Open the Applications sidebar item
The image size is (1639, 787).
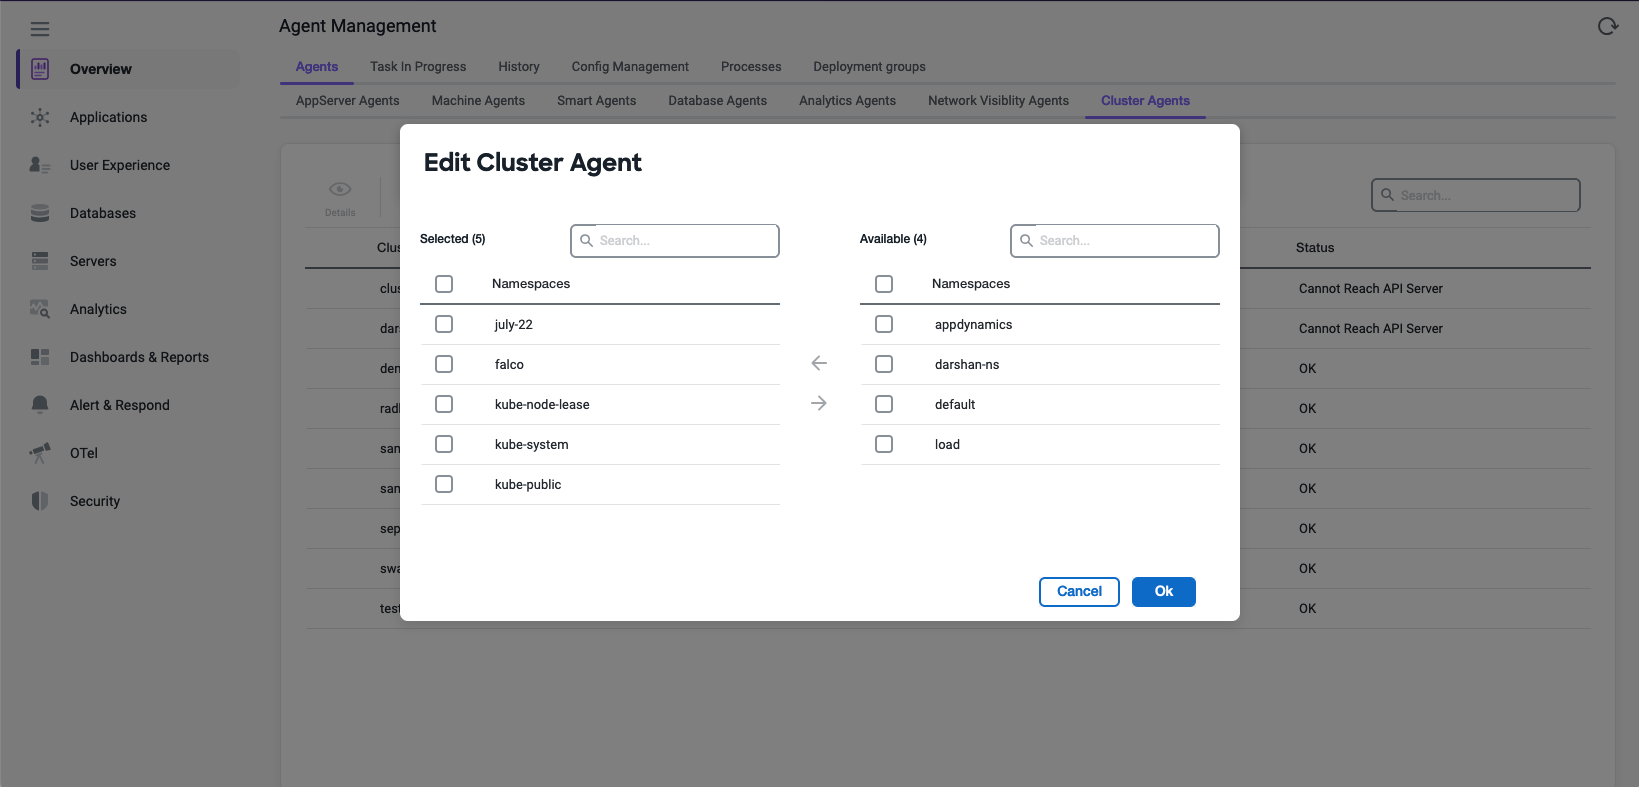tap(129, 117)
